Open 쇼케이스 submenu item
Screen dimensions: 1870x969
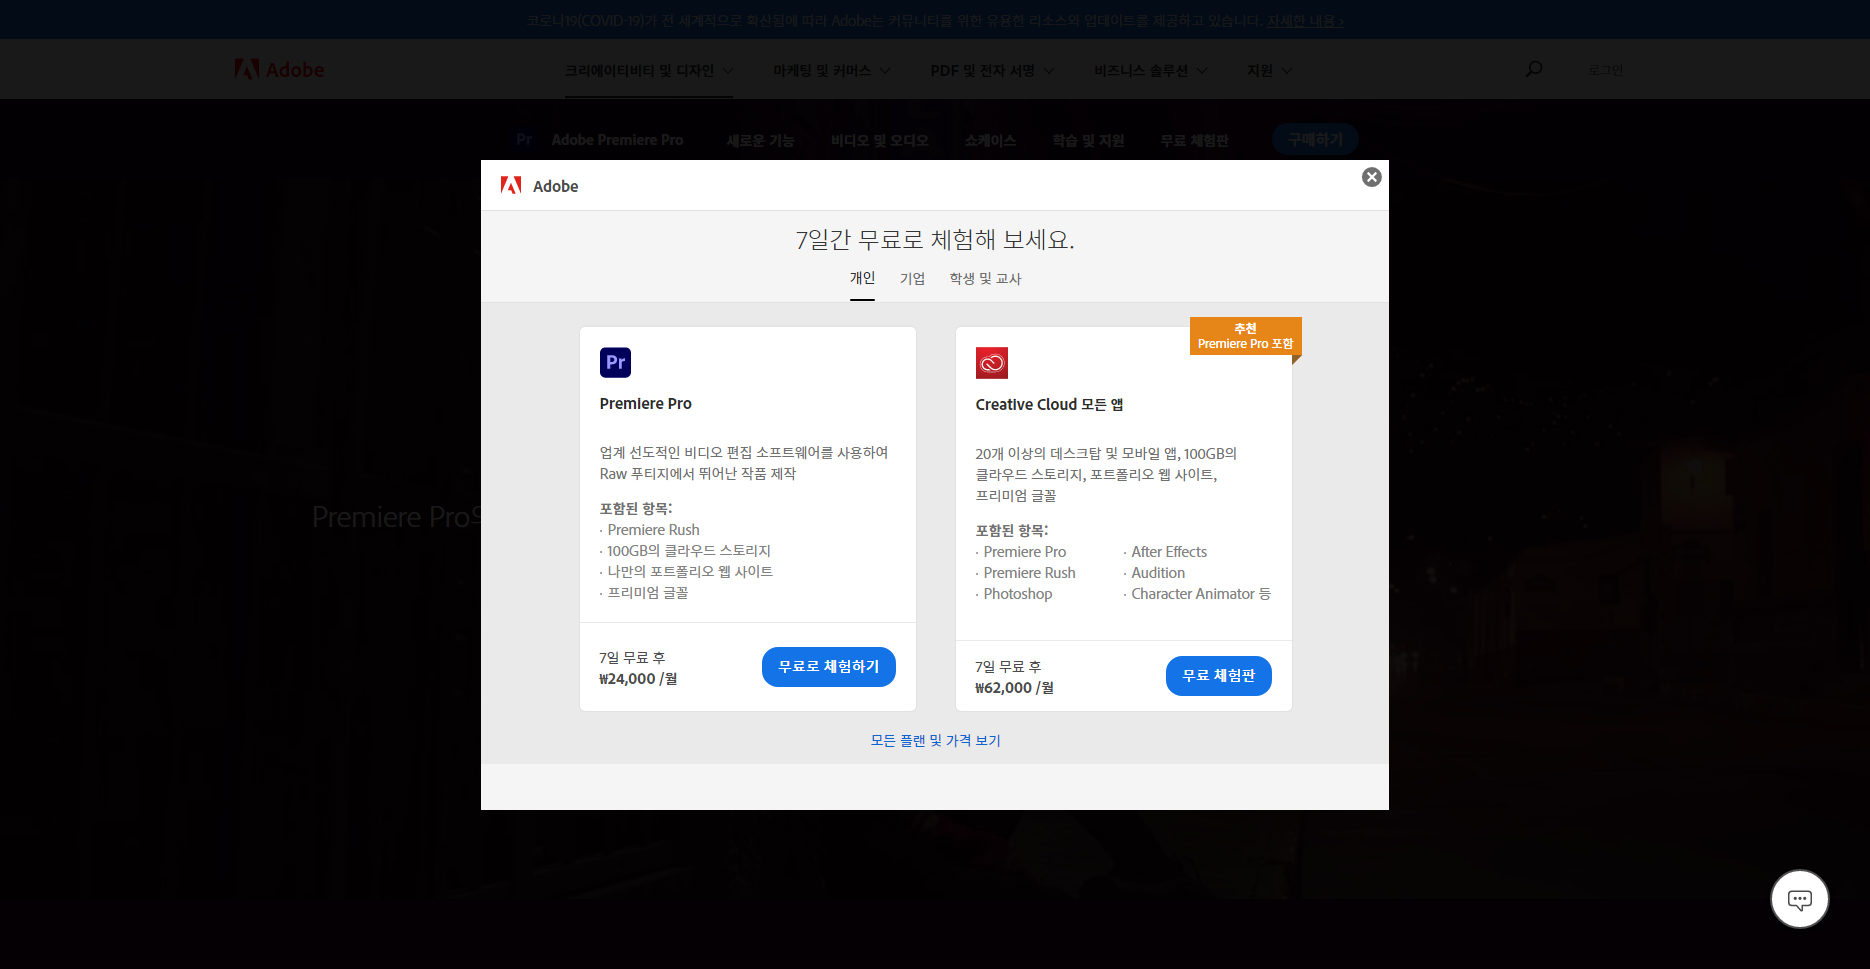pyautogui.click(x=990, y=141)
